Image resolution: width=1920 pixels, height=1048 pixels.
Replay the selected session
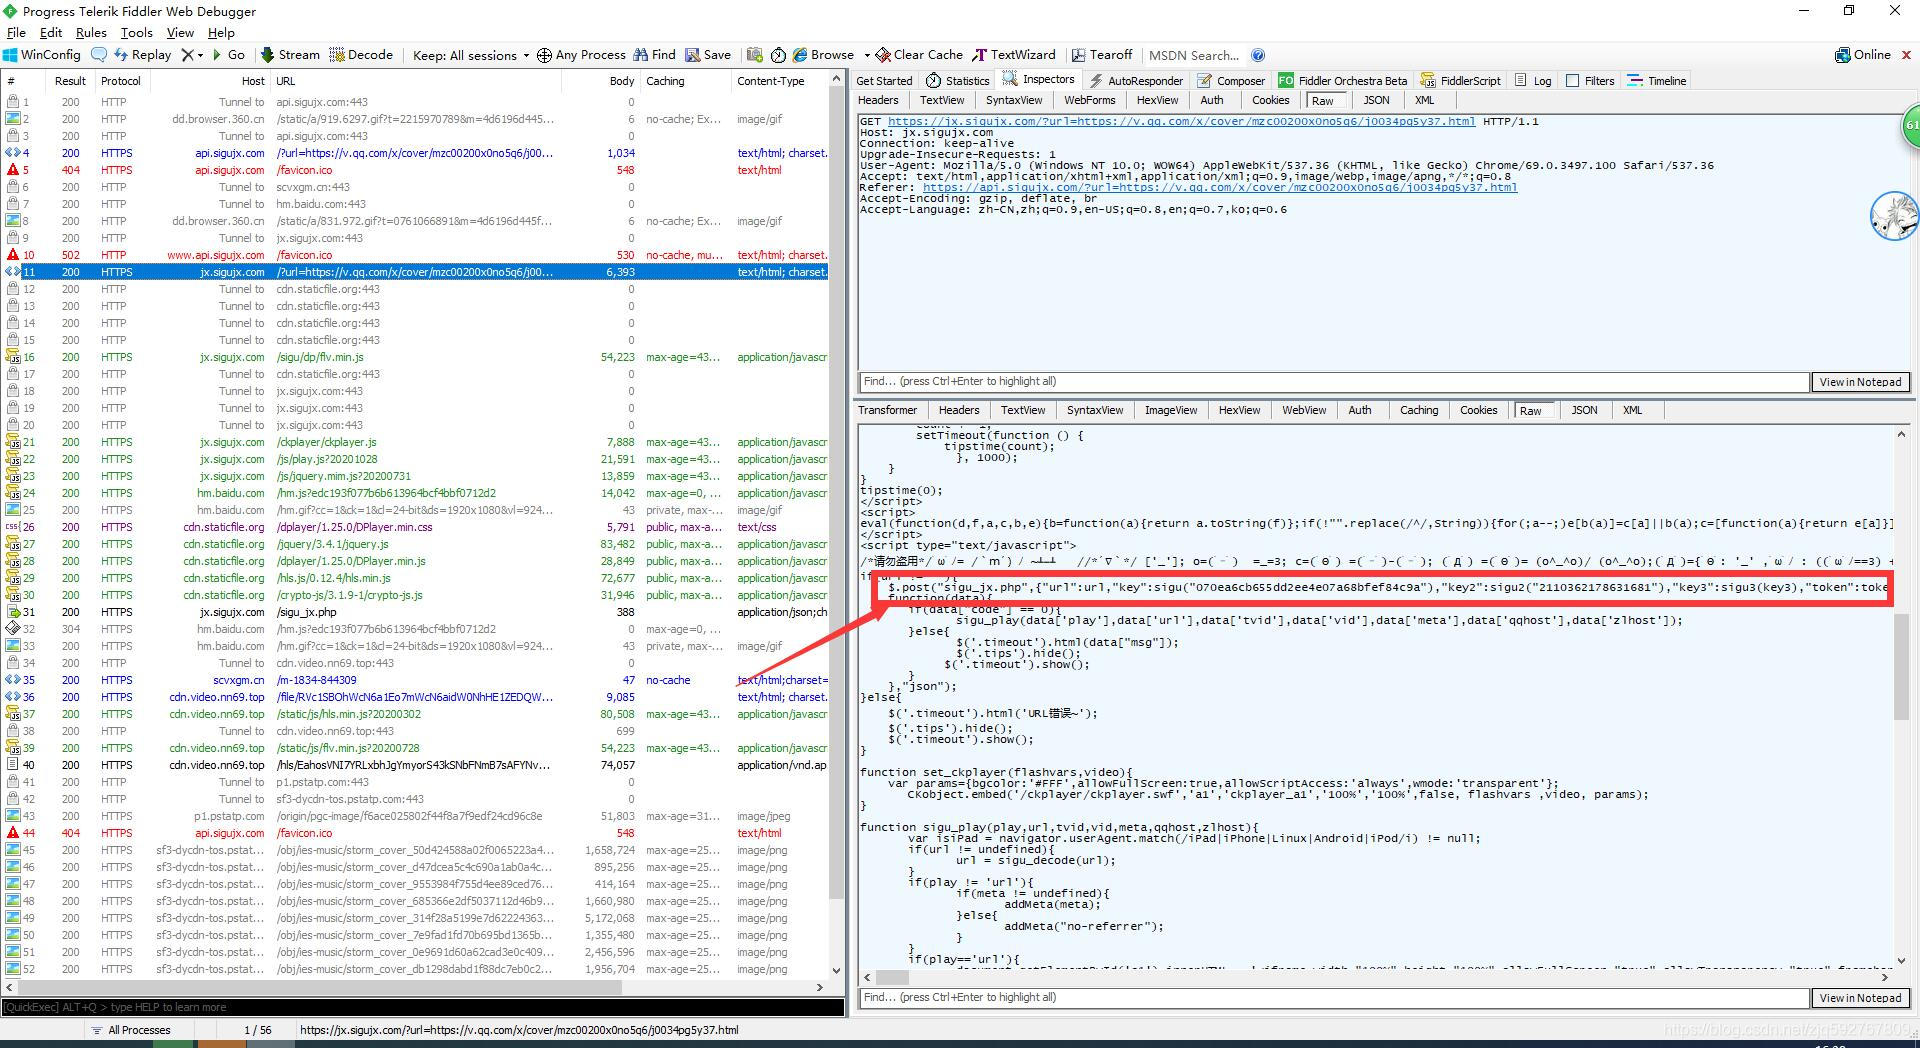coord(142,55)
